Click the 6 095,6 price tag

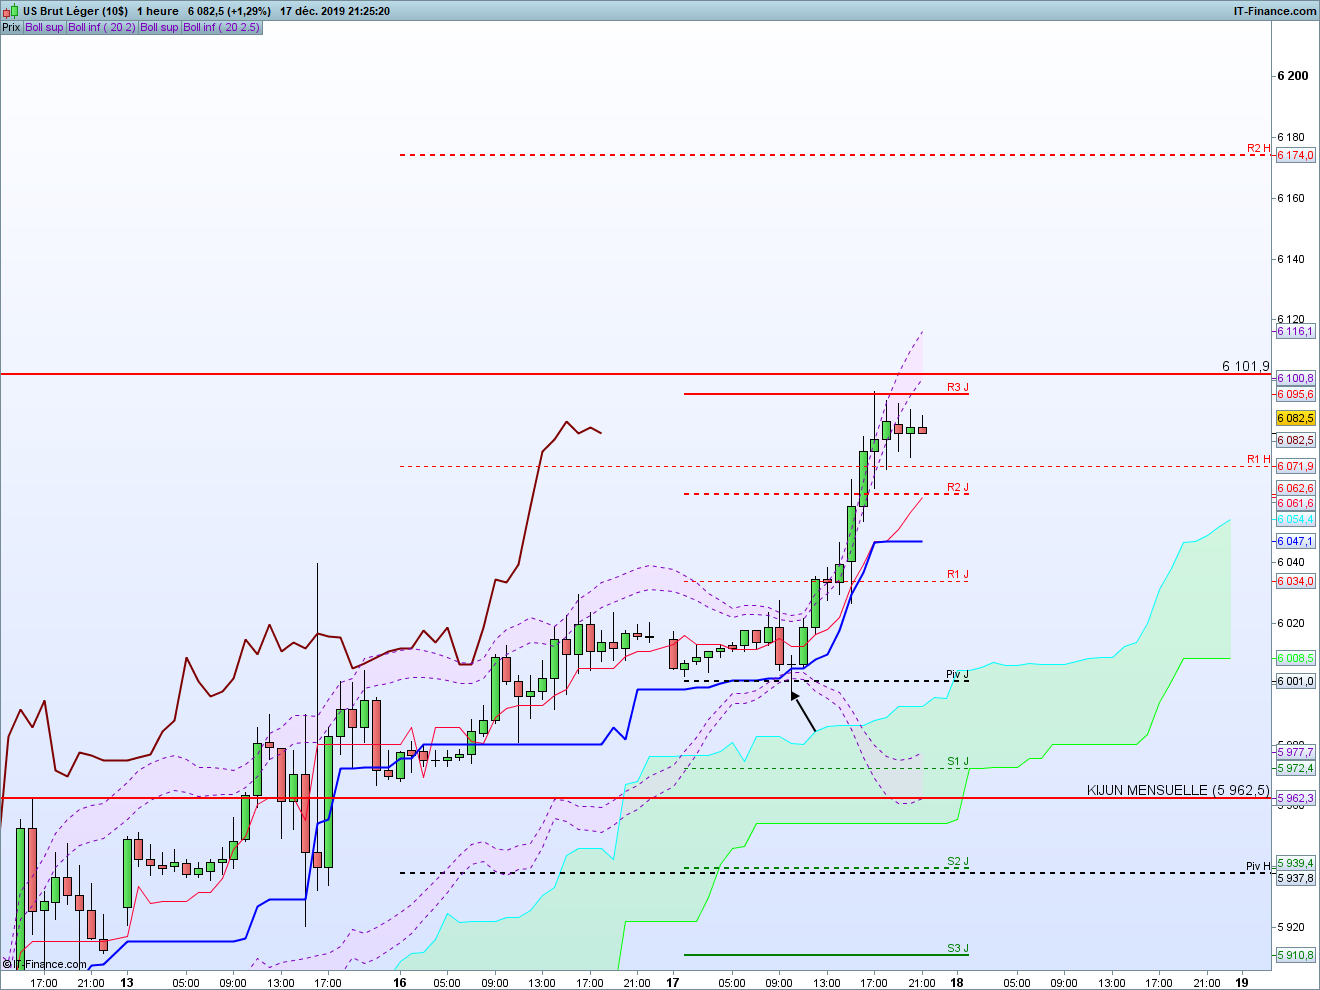(x=1296, y=394)
